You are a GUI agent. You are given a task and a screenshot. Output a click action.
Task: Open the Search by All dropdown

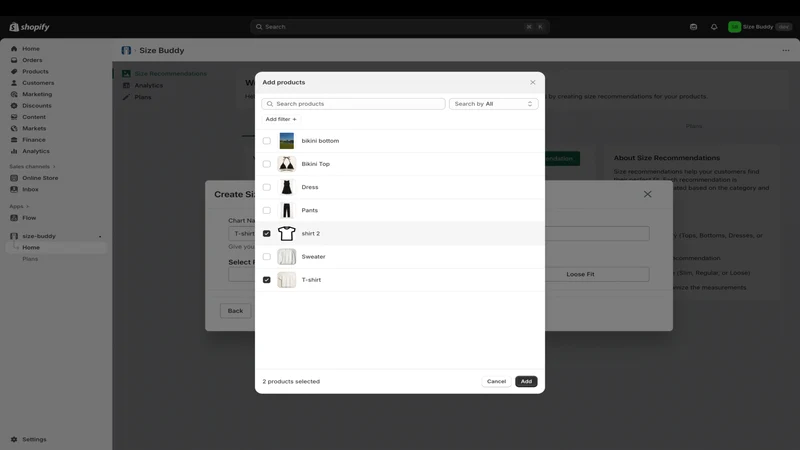click(x=493, y=104)
